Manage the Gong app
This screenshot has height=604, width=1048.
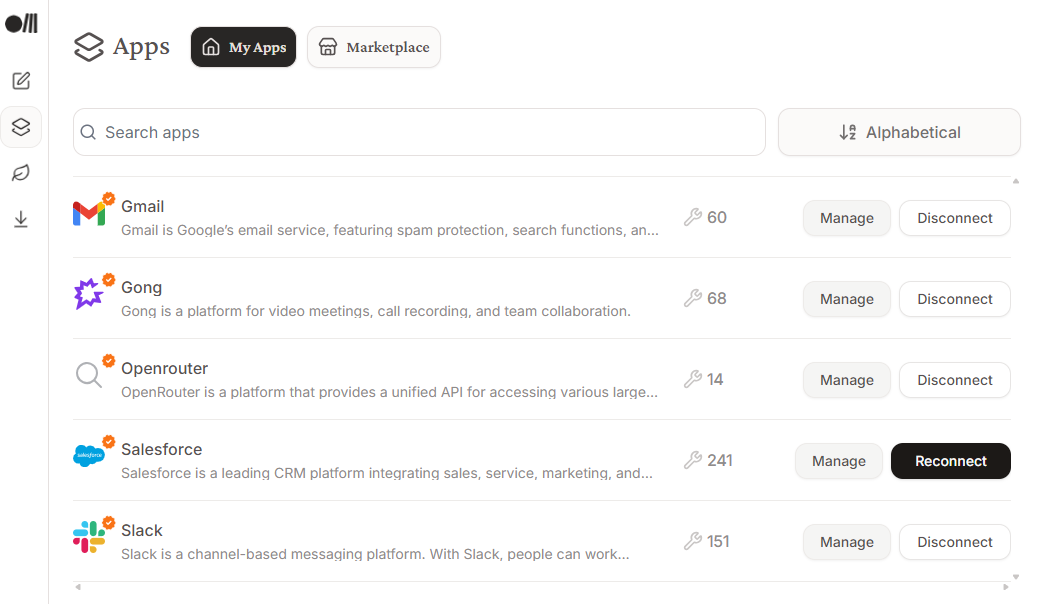[x=847, y=299]
